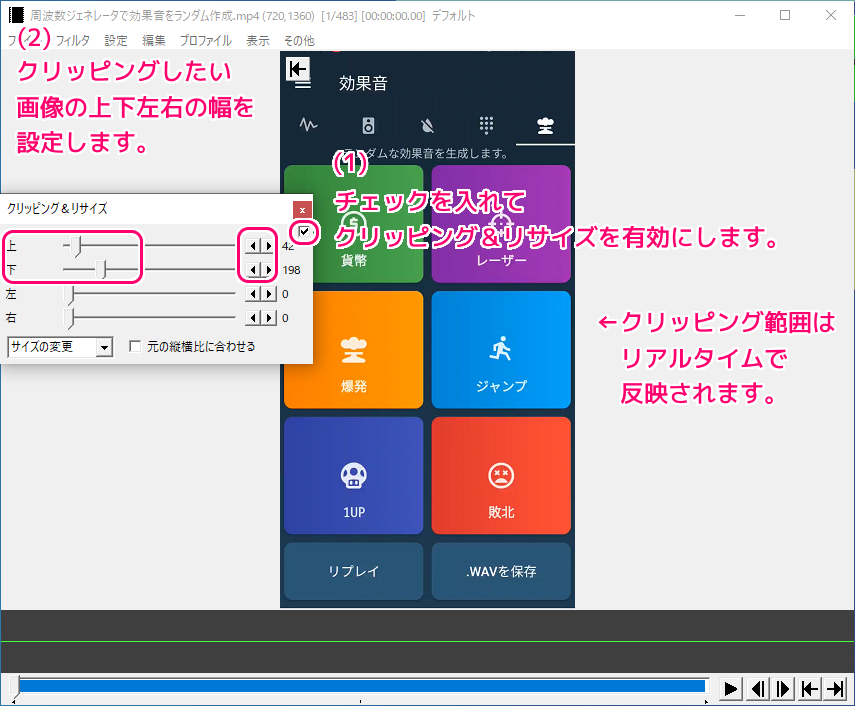Open the フィルタ menu
This screenshot has width=855, height=706.
click(x=73, y=41)
